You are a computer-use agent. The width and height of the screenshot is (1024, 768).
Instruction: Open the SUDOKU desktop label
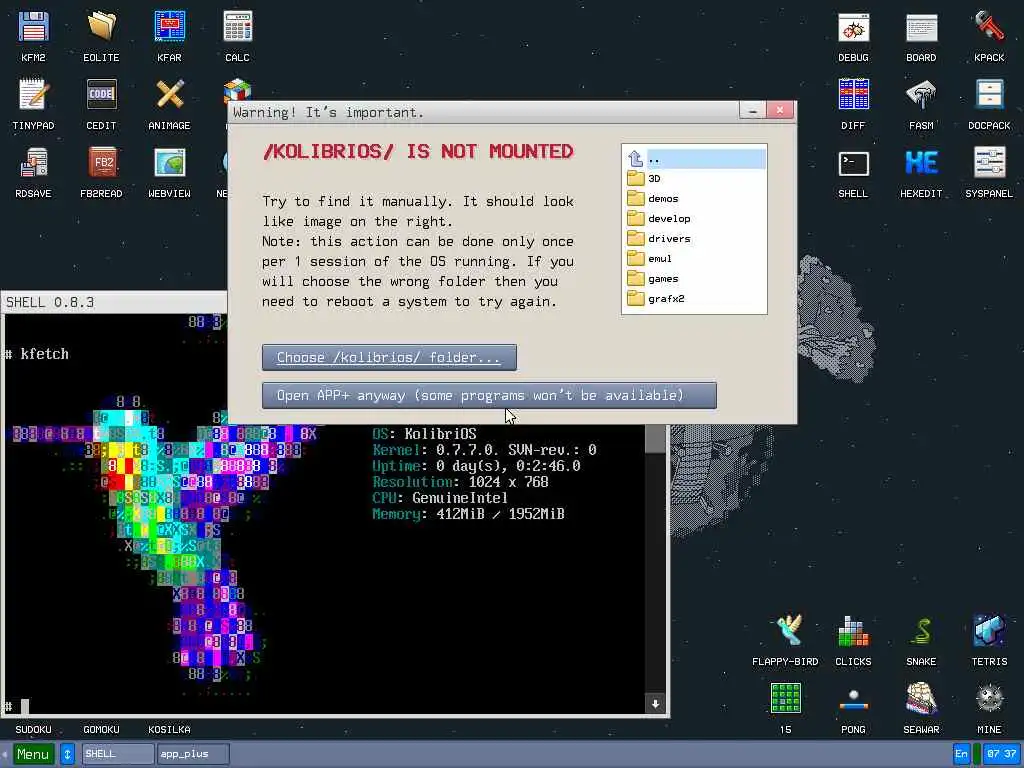click(x=33, y=729)
